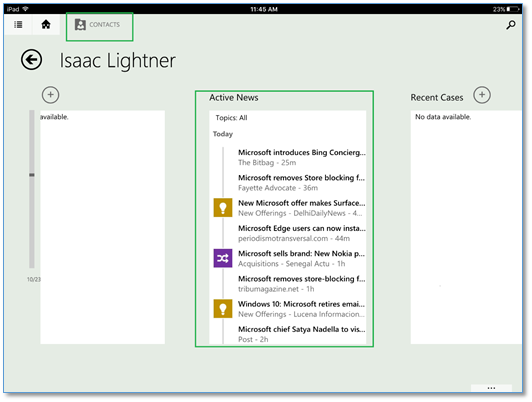Go to the Home icon
The width and height of the screenshot is (532, 402).
pos(46,24)
